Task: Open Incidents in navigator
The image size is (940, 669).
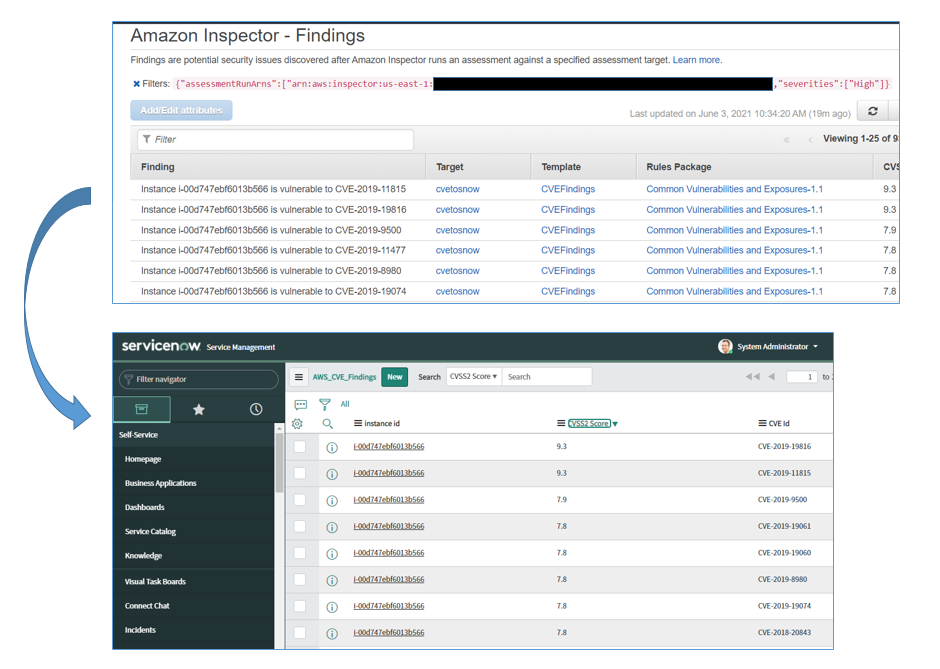Action: pyautogui.click(x=140, y=630)
